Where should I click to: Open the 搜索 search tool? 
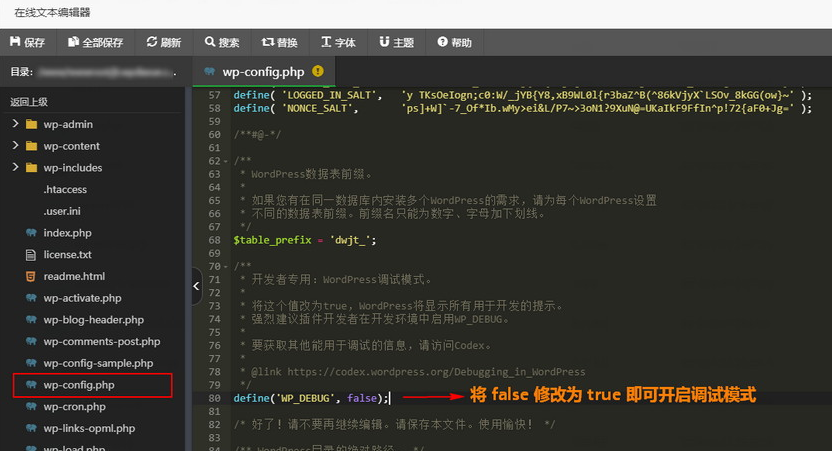click(222, 42)
